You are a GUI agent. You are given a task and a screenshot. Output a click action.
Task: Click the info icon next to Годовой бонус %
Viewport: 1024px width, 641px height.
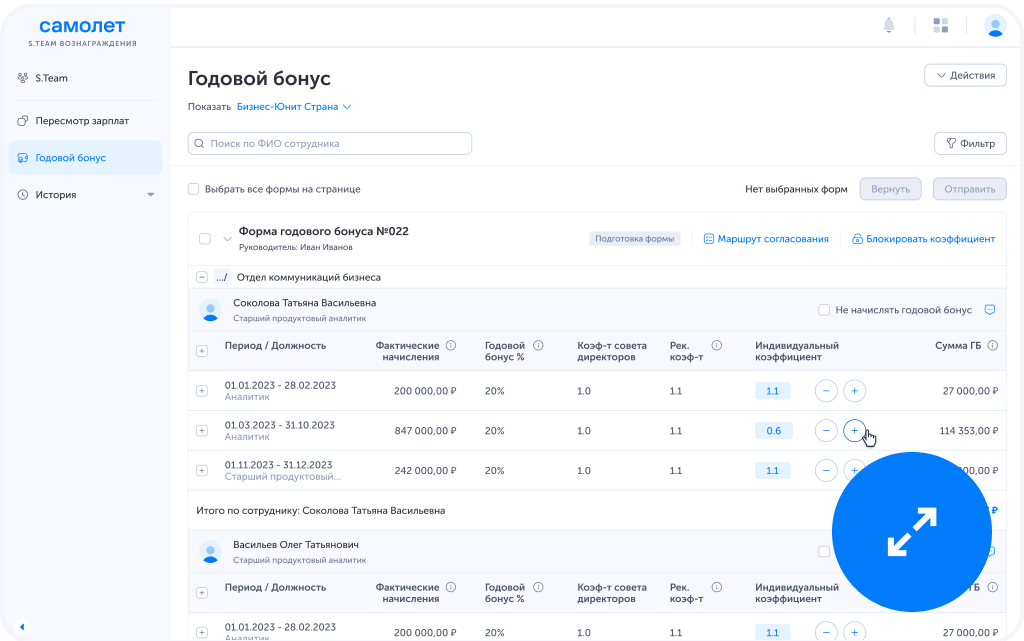pyautogui.click(x=538, y=346)
